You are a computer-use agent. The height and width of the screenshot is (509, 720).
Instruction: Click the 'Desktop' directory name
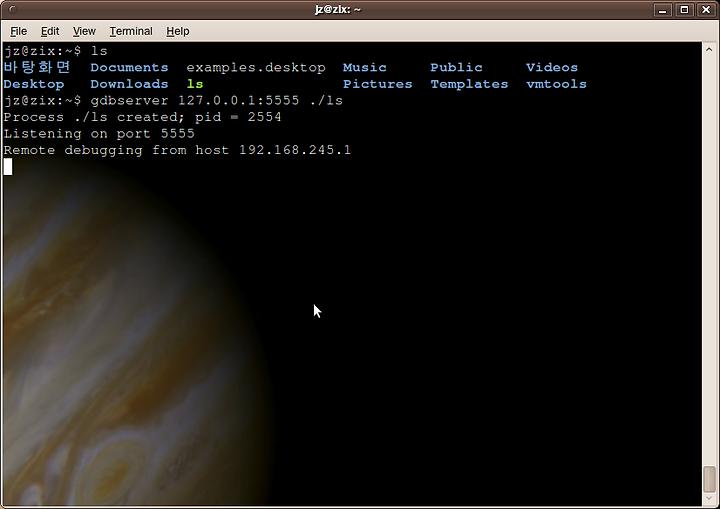pos(34,84)
